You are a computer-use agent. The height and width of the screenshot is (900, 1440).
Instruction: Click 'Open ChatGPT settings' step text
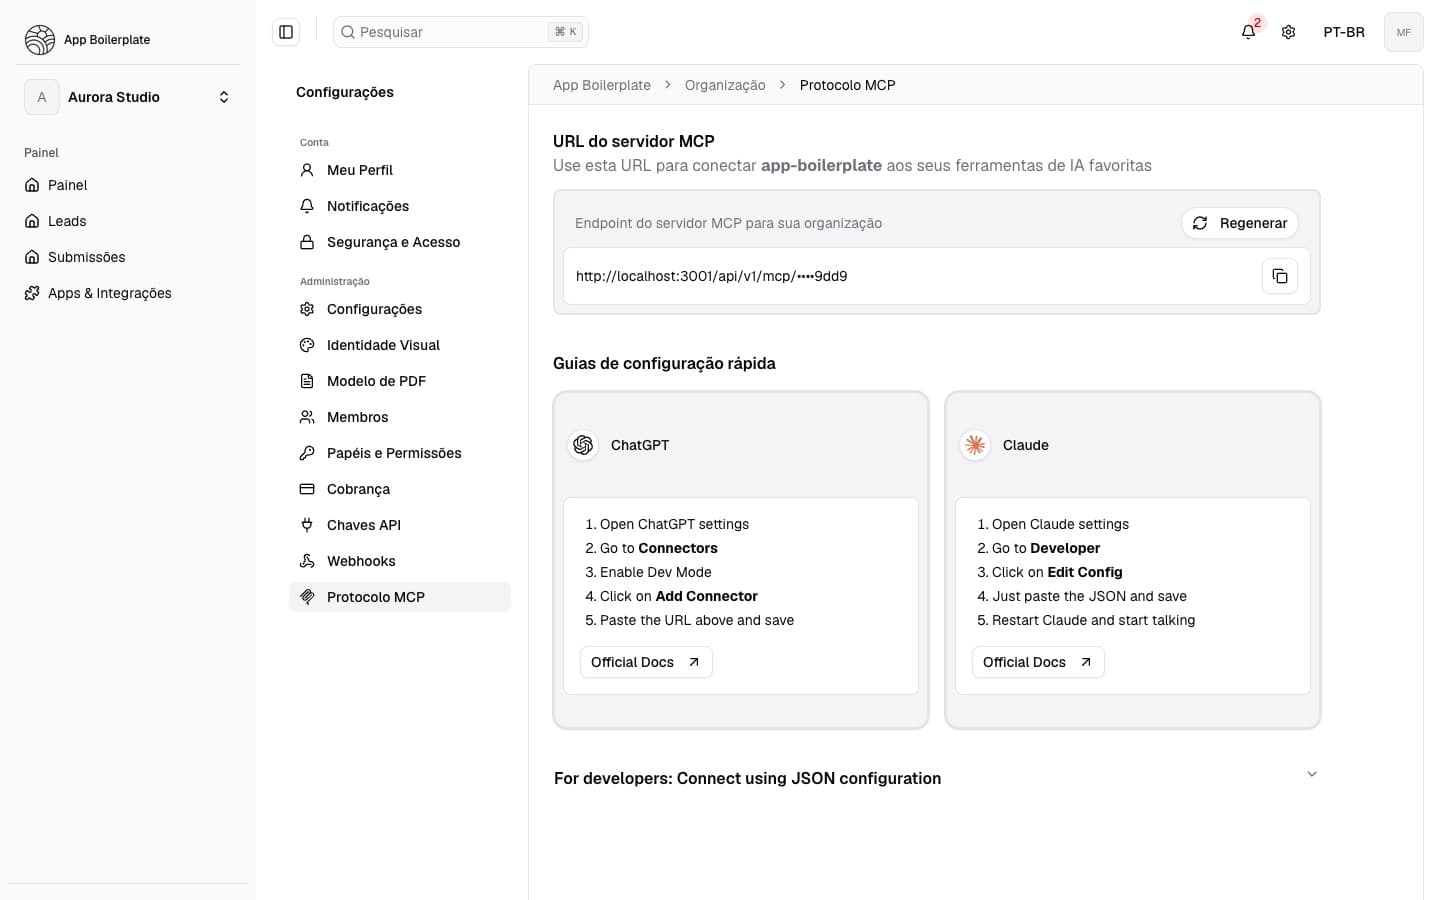(674, 524)
